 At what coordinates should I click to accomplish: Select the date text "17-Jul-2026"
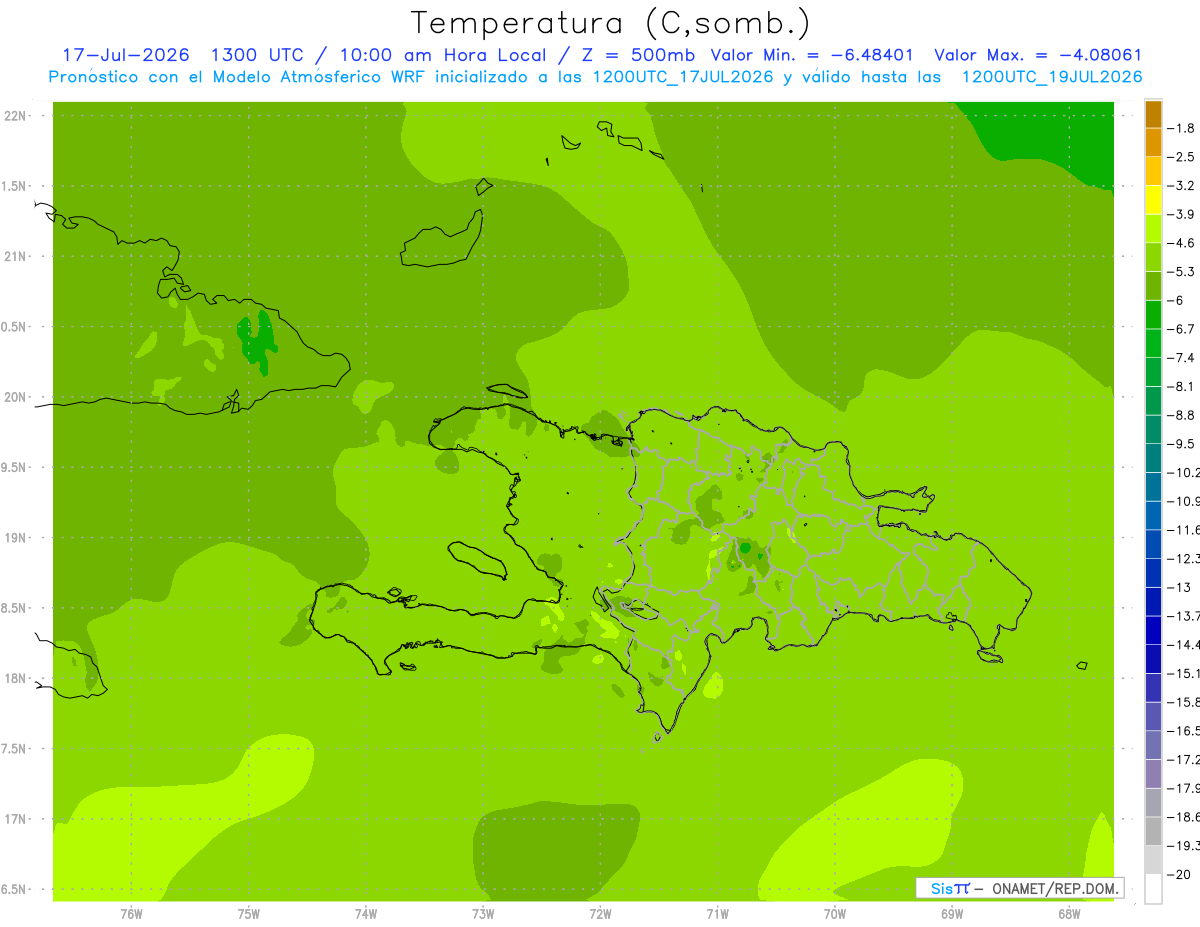tap(125, 55)
